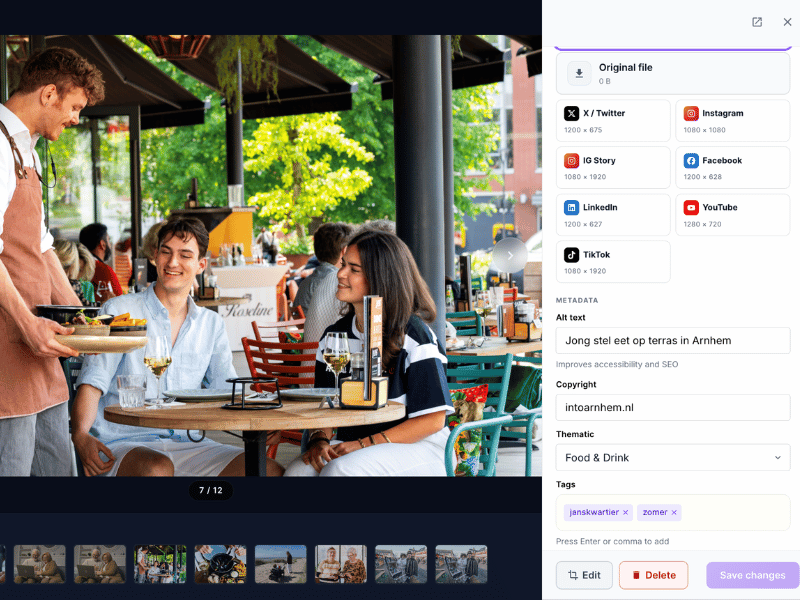The height and width of the screenshot is (600, 800).
Task: Click the 1200 × 675 size text
Action: tap(583, 130)
